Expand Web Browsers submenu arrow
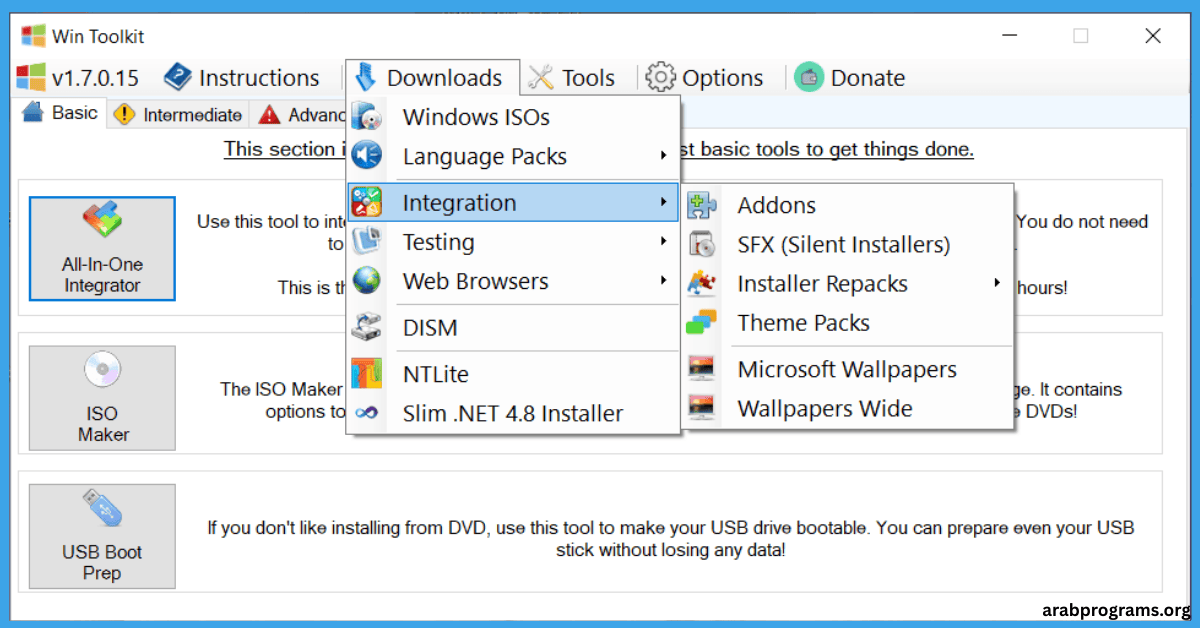This screenshot has width=1200, height=628. tap(663, 281)
